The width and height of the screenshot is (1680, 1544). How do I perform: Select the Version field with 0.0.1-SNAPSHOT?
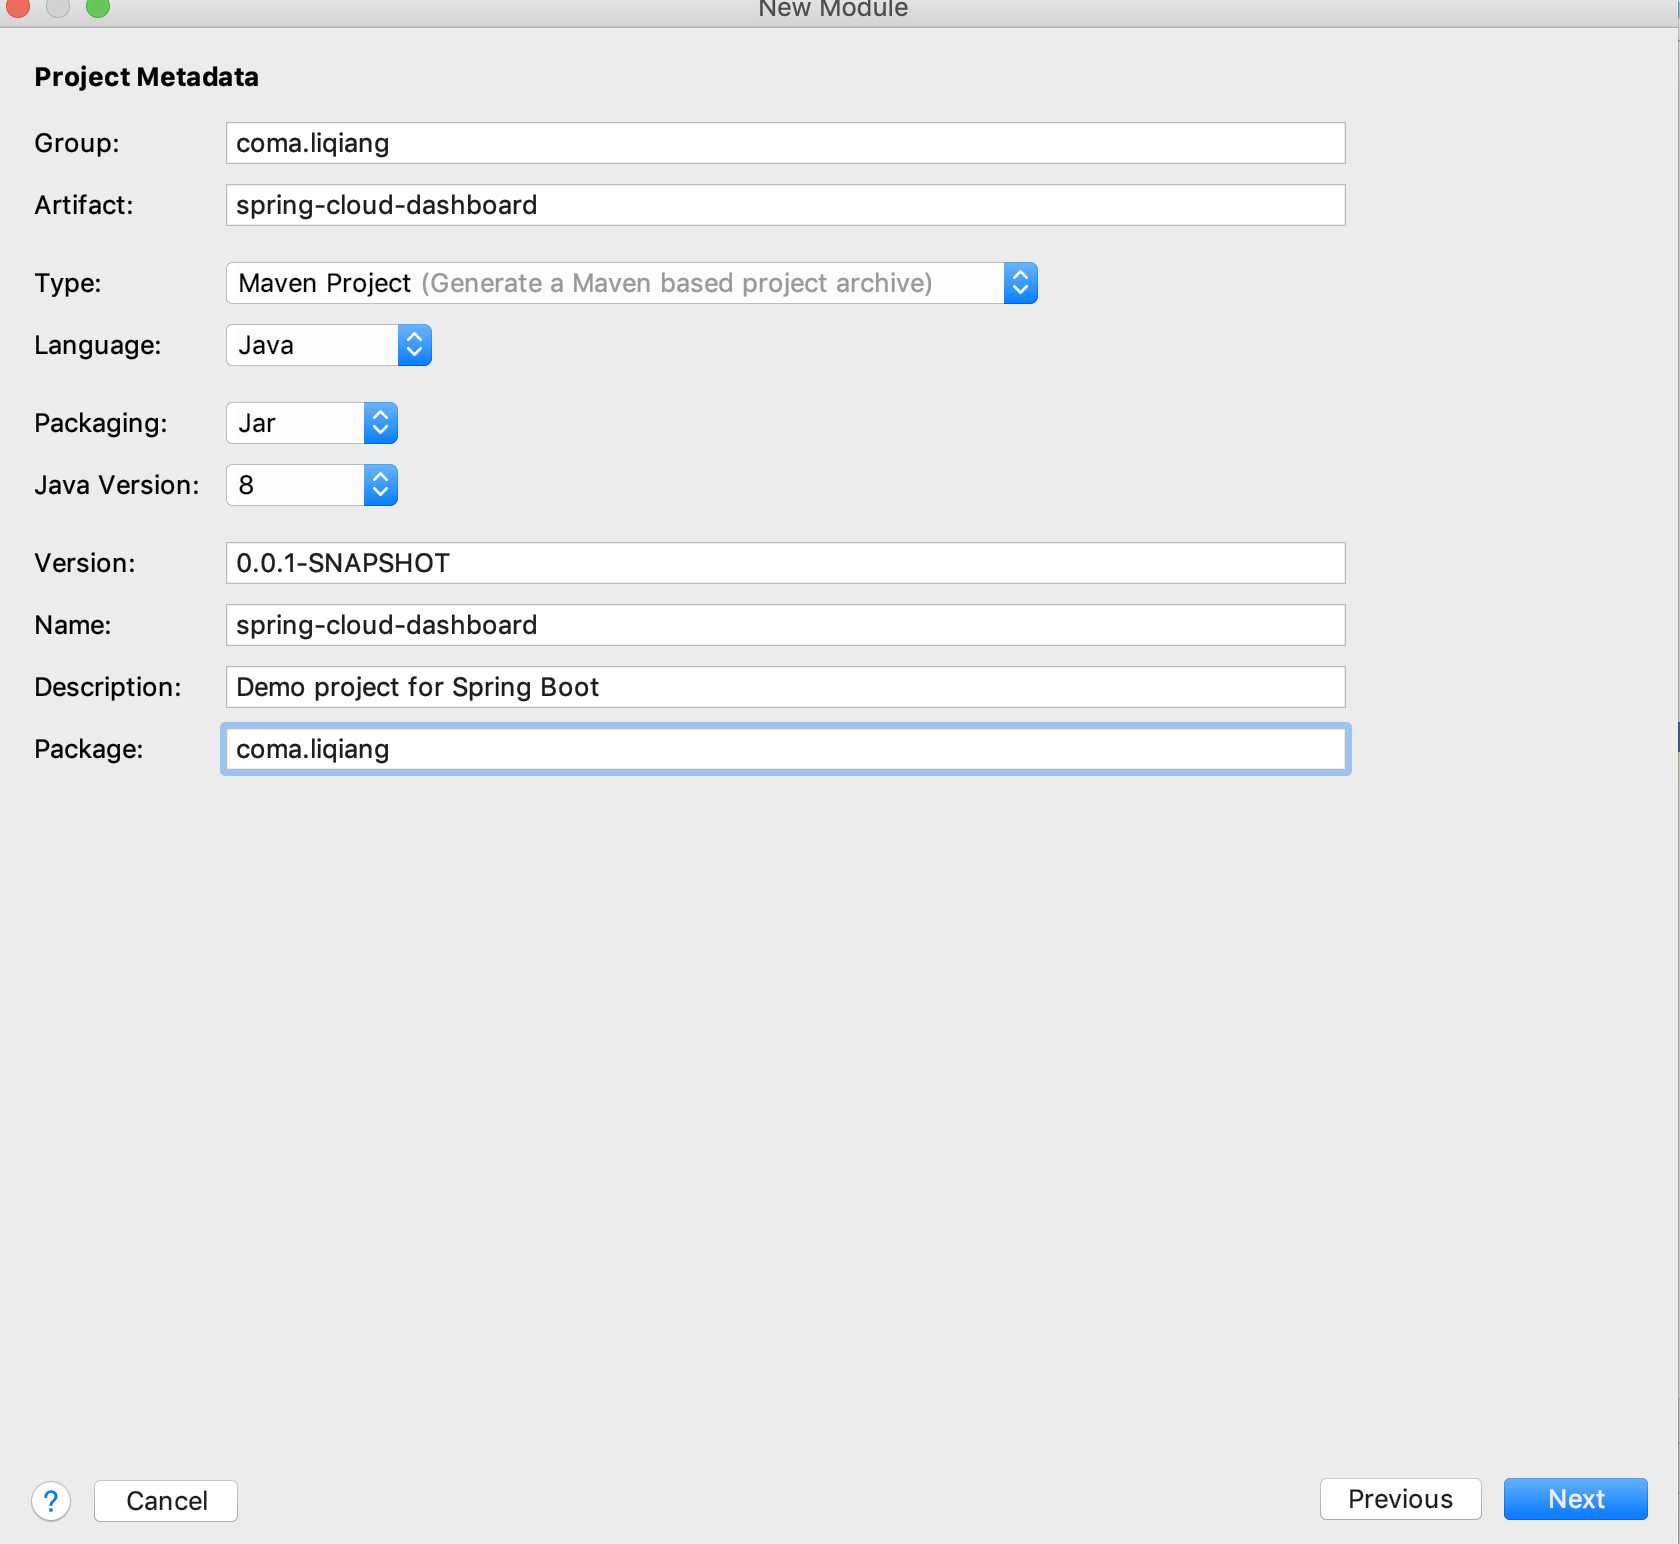pos(785,563)
